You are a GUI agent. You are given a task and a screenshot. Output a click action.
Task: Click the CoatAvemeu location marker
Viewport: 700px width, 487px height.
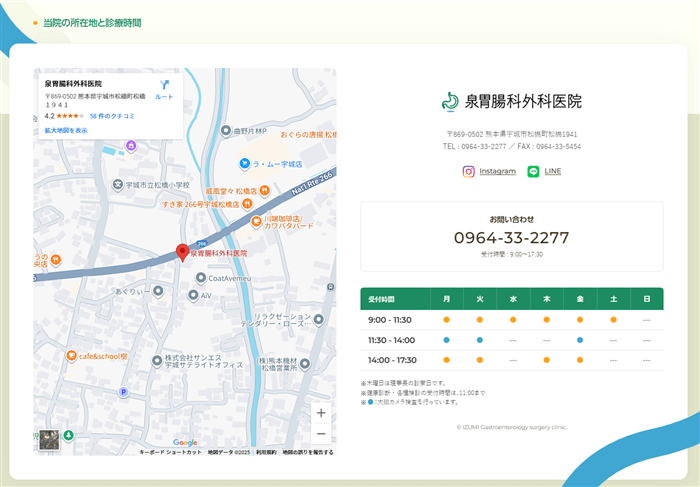coord(201,278)
